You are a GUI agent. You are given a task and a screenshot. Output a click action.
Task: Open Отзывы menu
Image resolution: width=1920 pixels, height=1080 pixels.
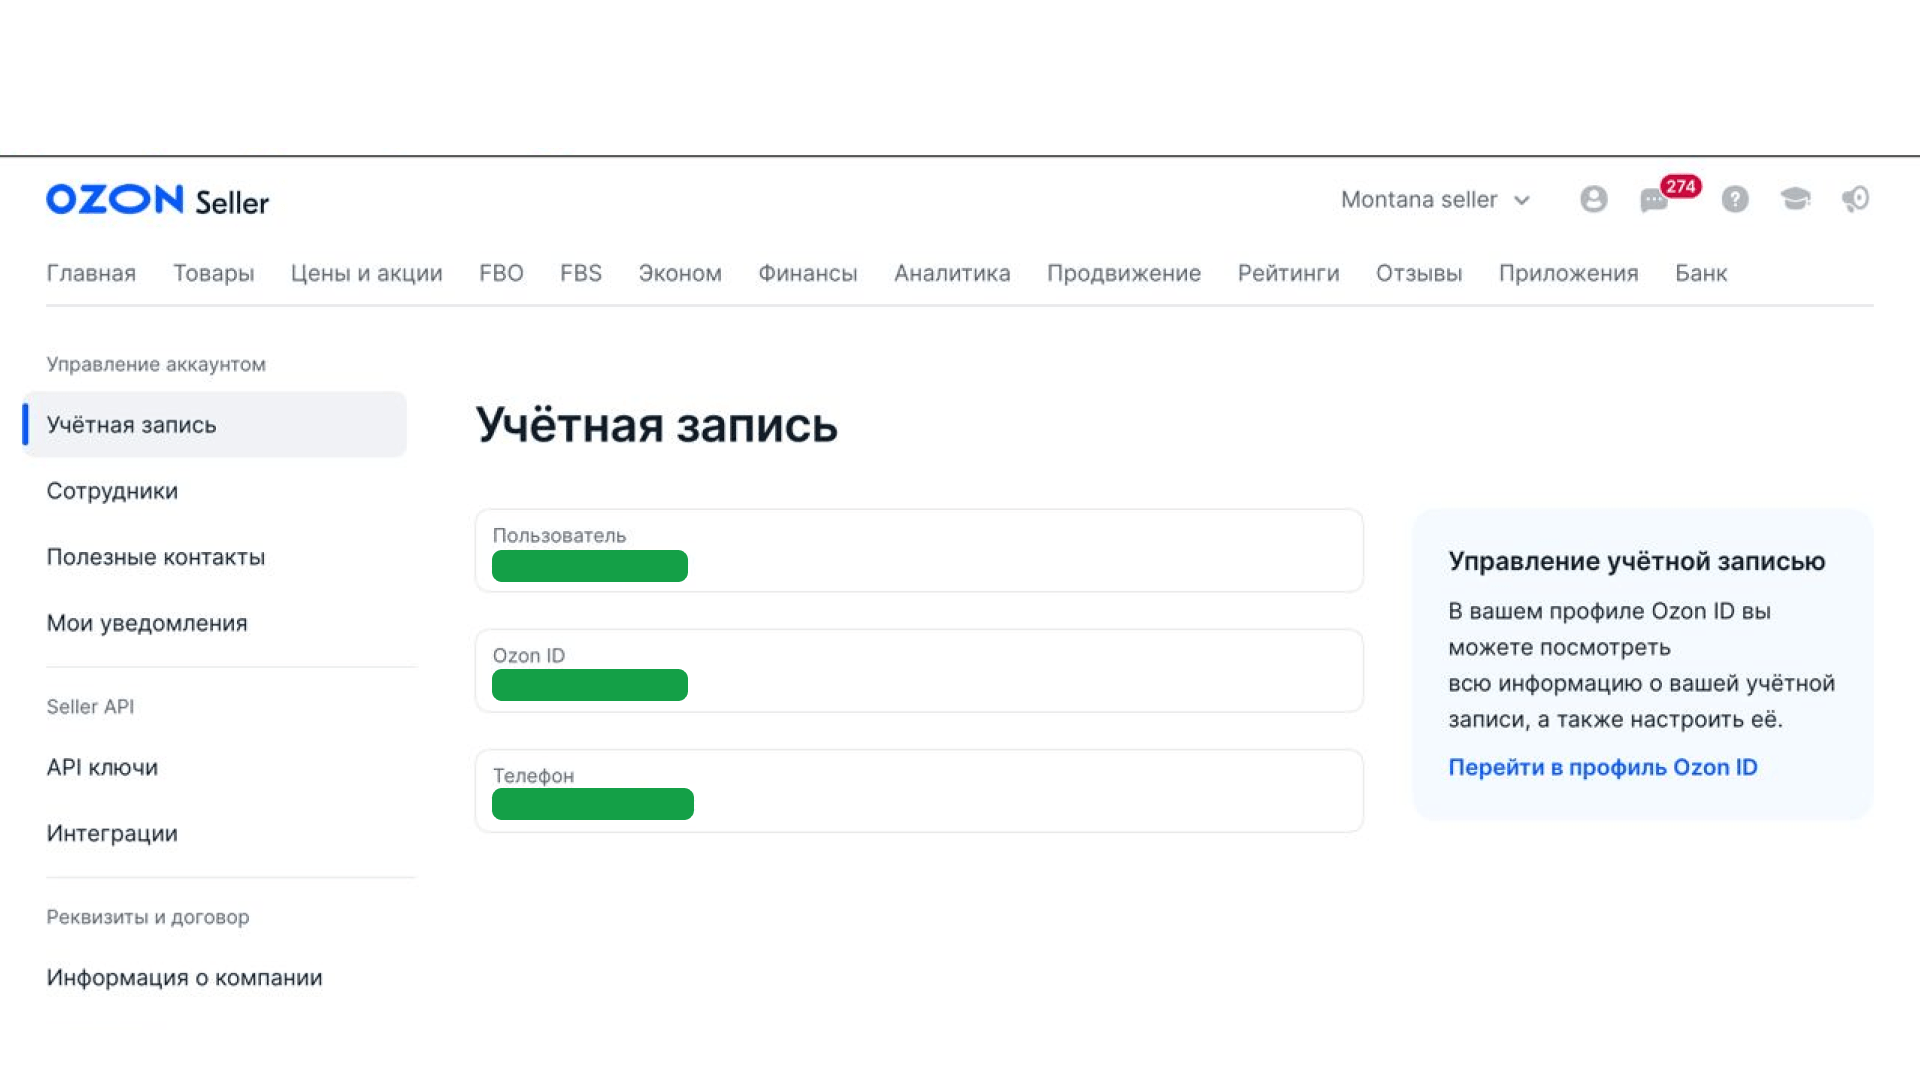point(1419,273)
